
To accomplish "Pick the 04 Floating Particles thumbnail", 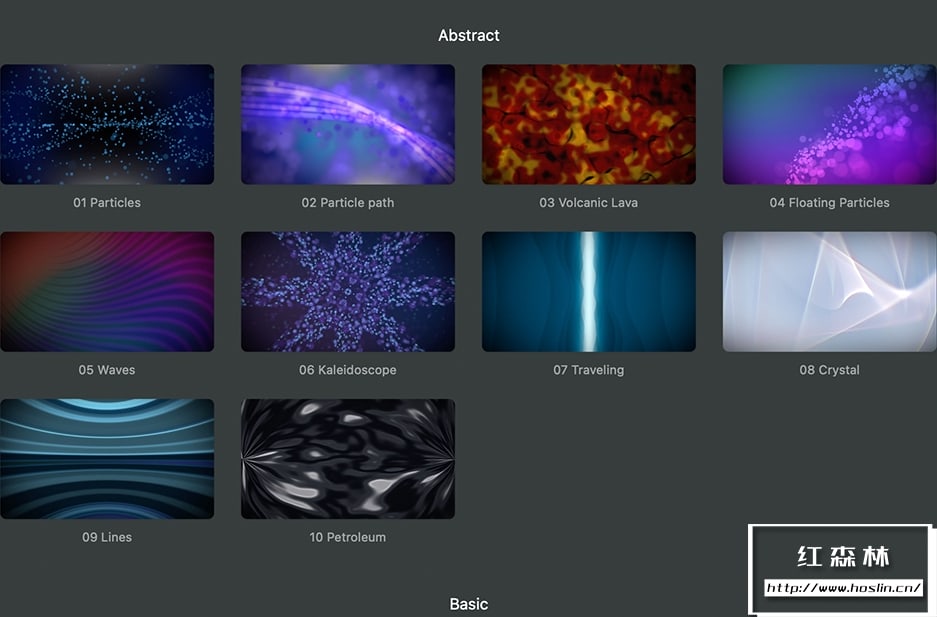I will [829, 124].
